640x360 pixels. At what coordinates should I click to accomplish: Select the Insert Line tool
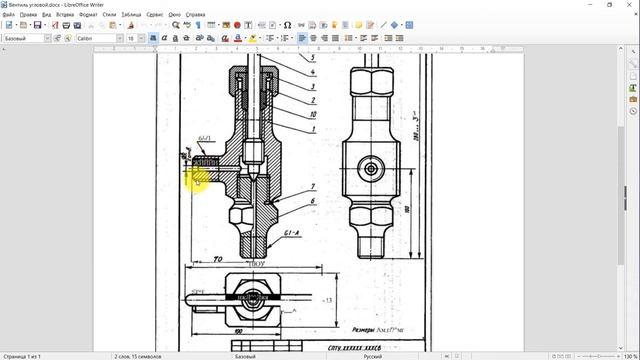tap(383, 25)
